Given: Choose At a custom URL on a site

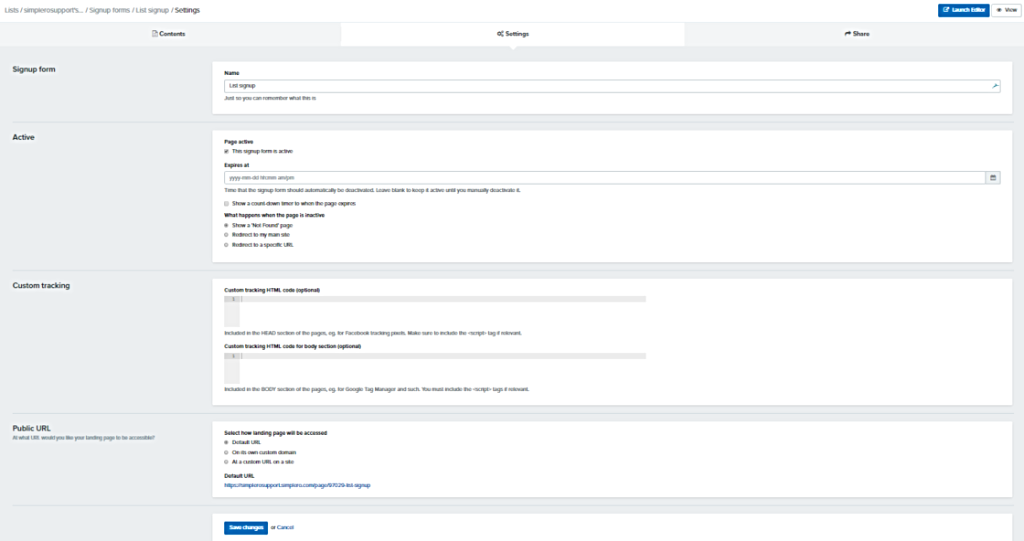Looking at the screenshot, I should coord(227,462).
